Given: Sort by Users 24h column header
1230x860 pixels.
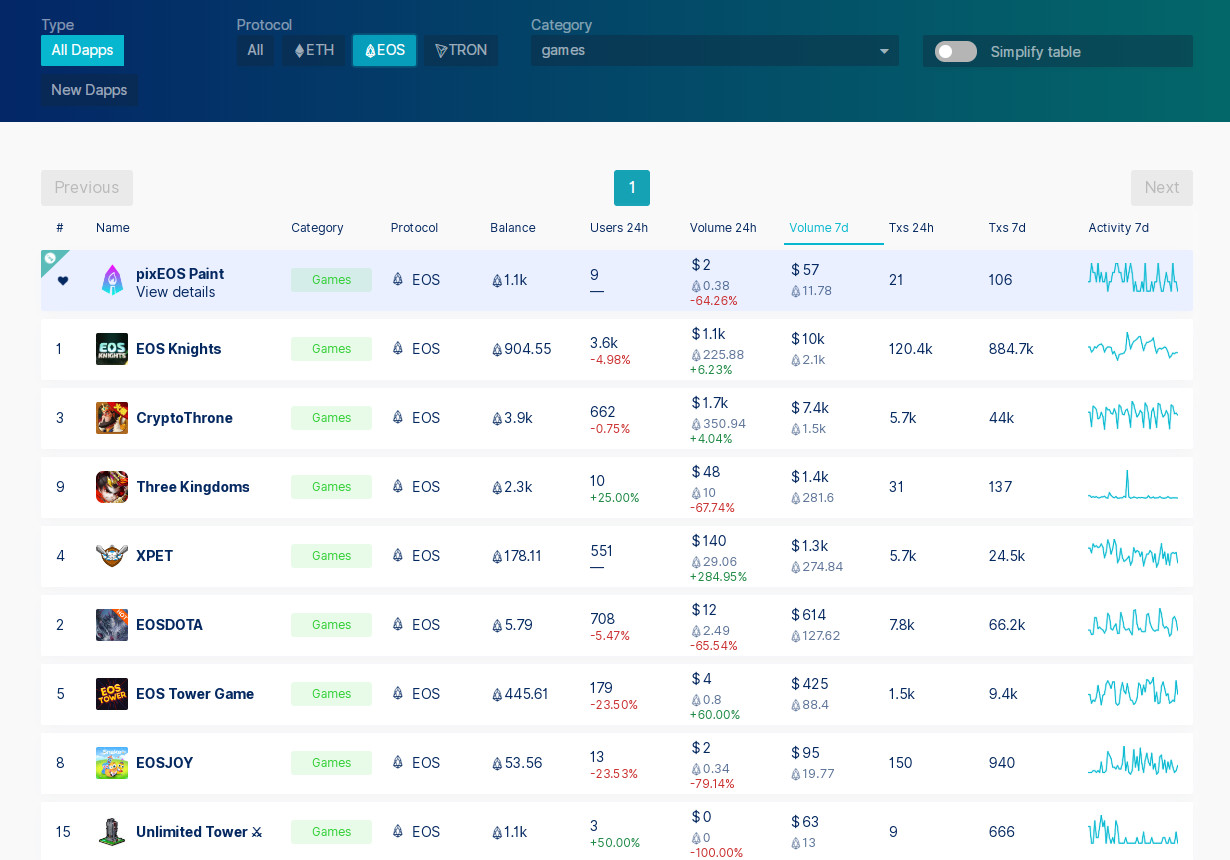Looking at the screenshot, I should (619, 228).
